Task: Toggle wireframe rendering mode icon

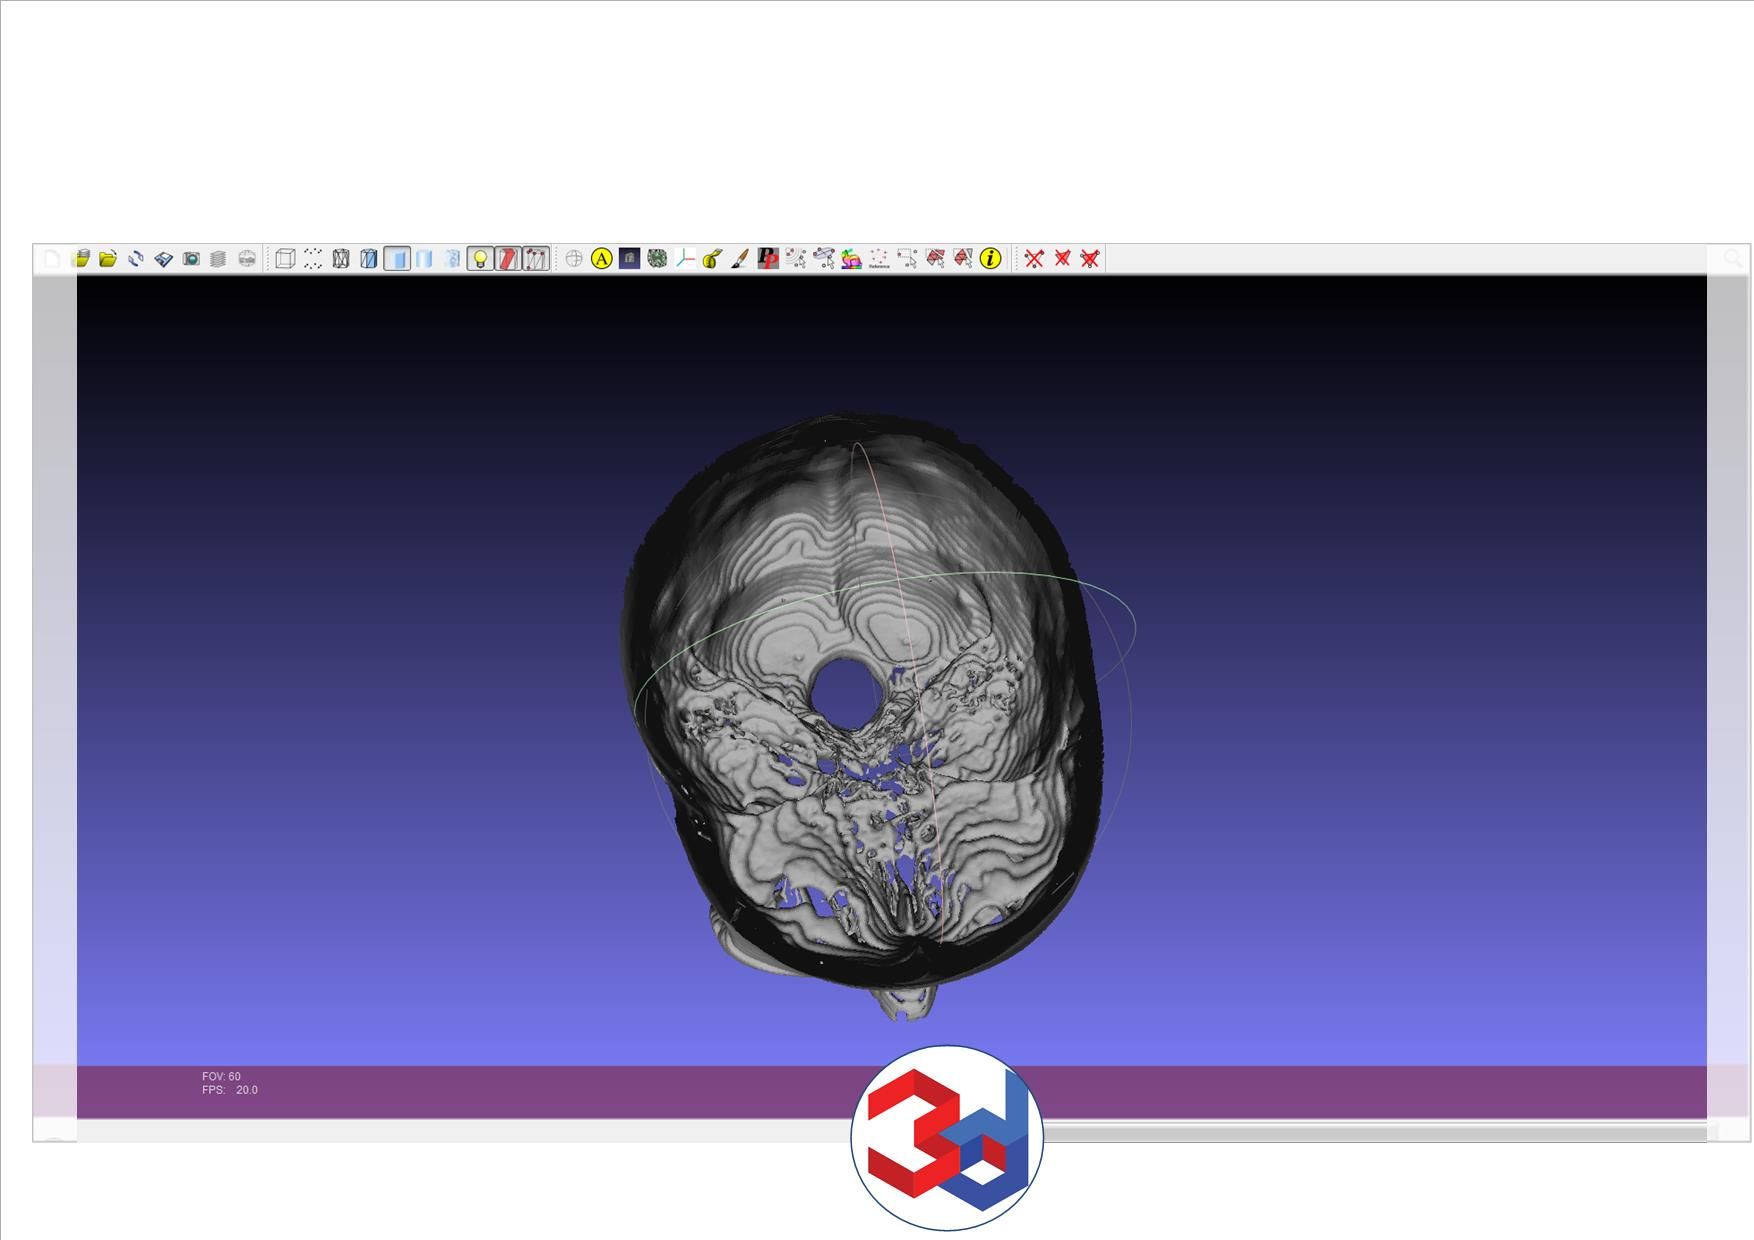Action: [341, 259]
